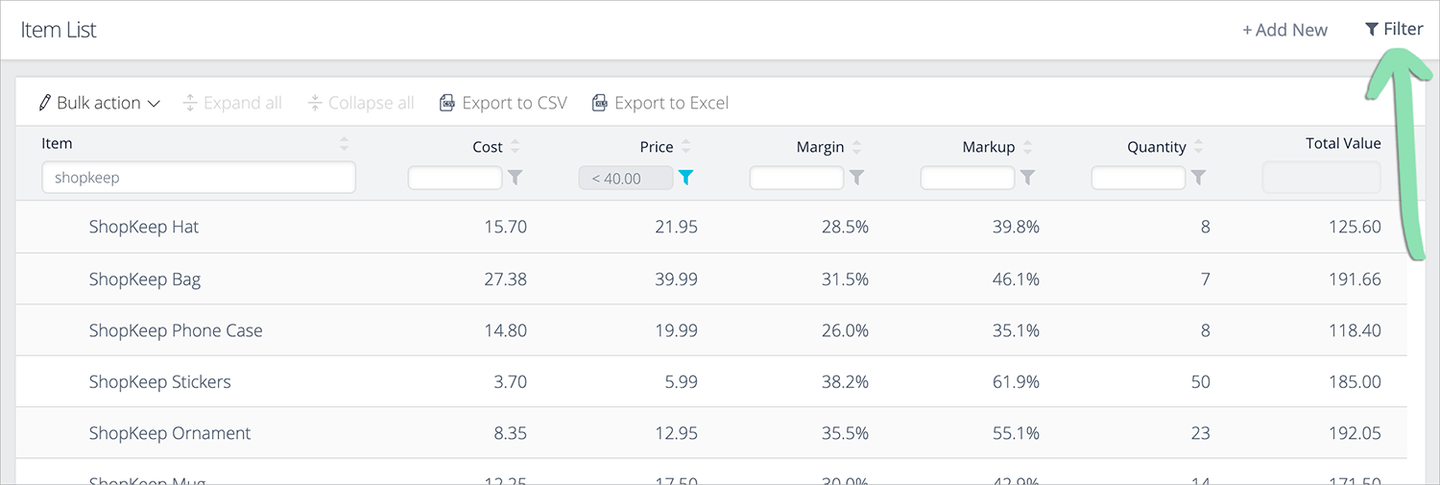
Task: Click the Margin filter funnel icon
Action: [857, 178]
